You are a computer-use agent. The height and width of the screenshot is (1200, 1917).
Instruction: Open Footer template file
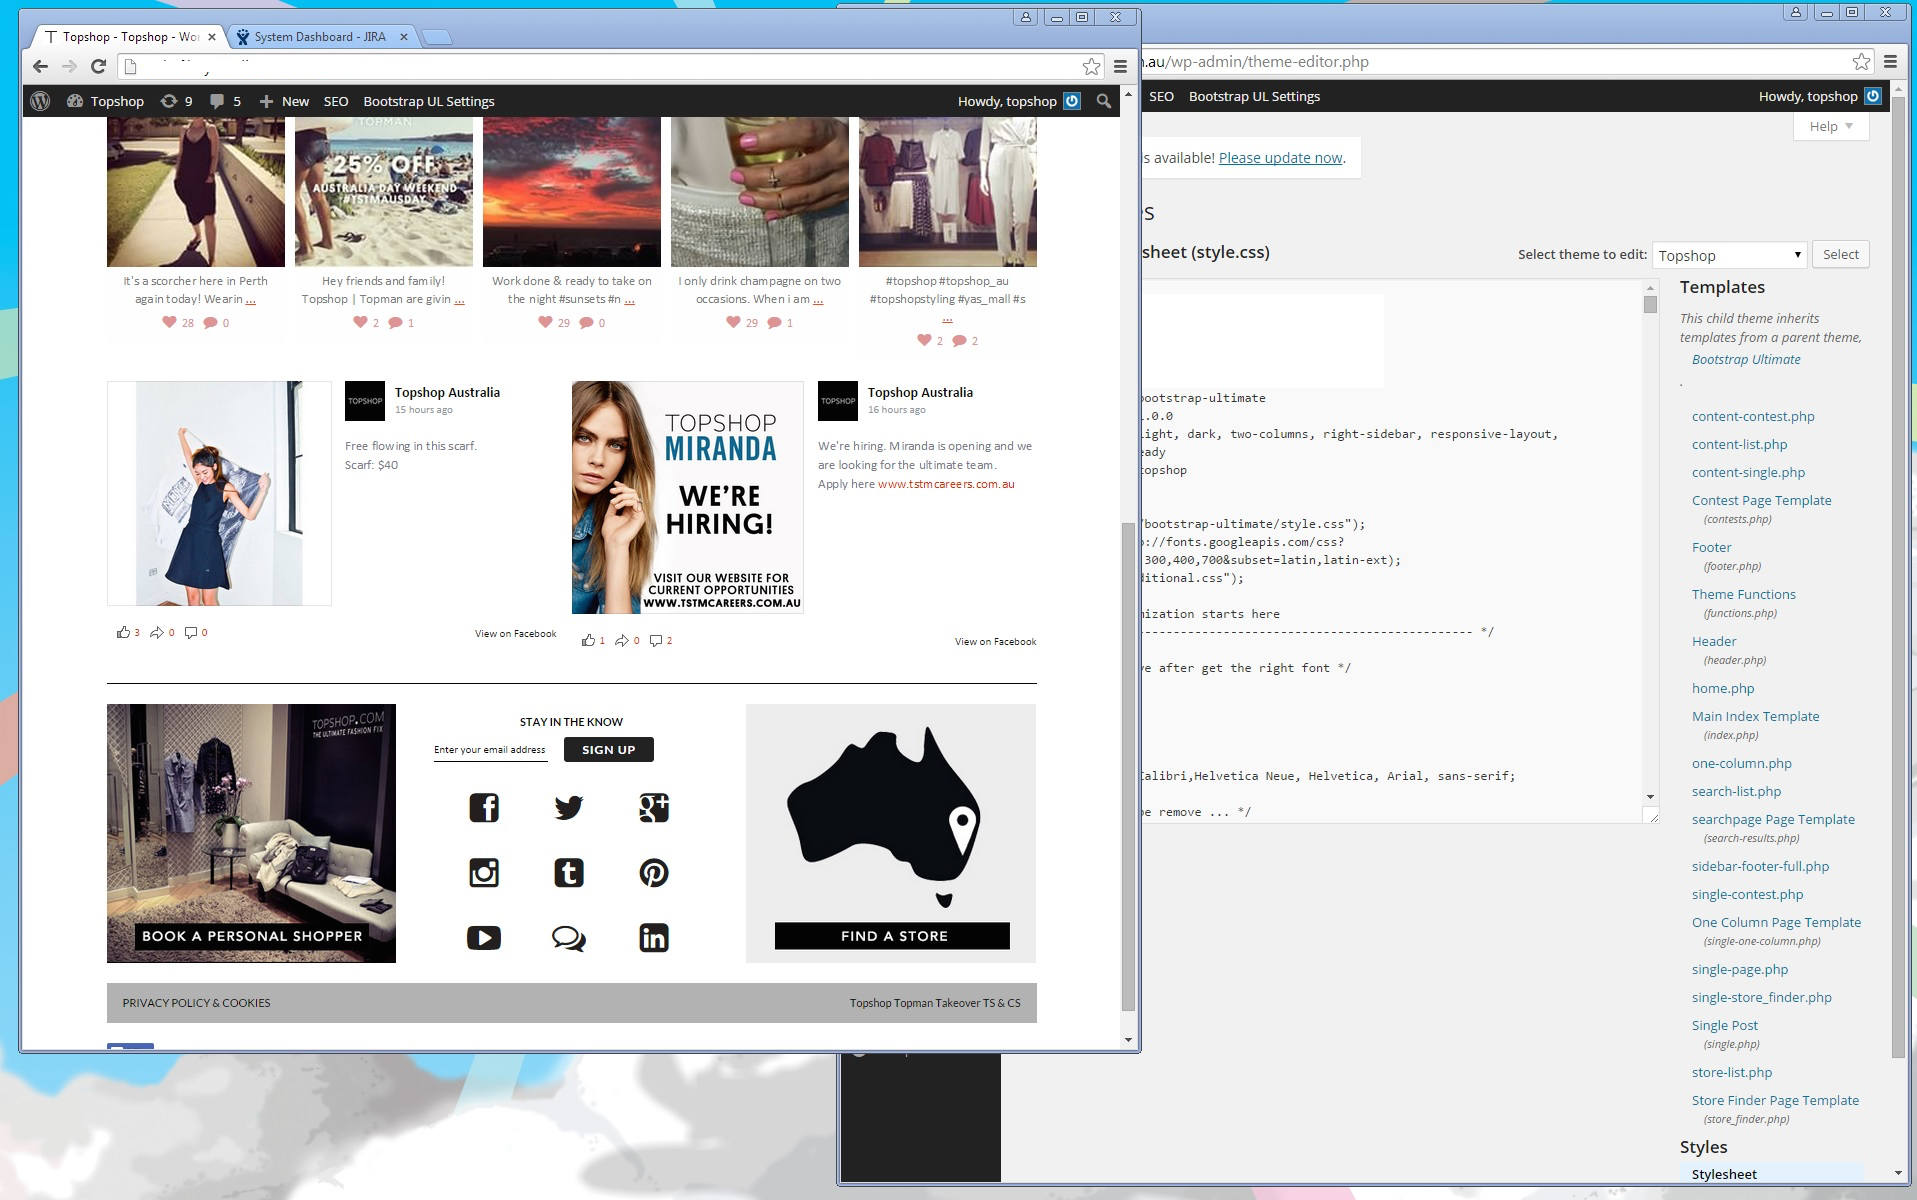coord(1712,547)
